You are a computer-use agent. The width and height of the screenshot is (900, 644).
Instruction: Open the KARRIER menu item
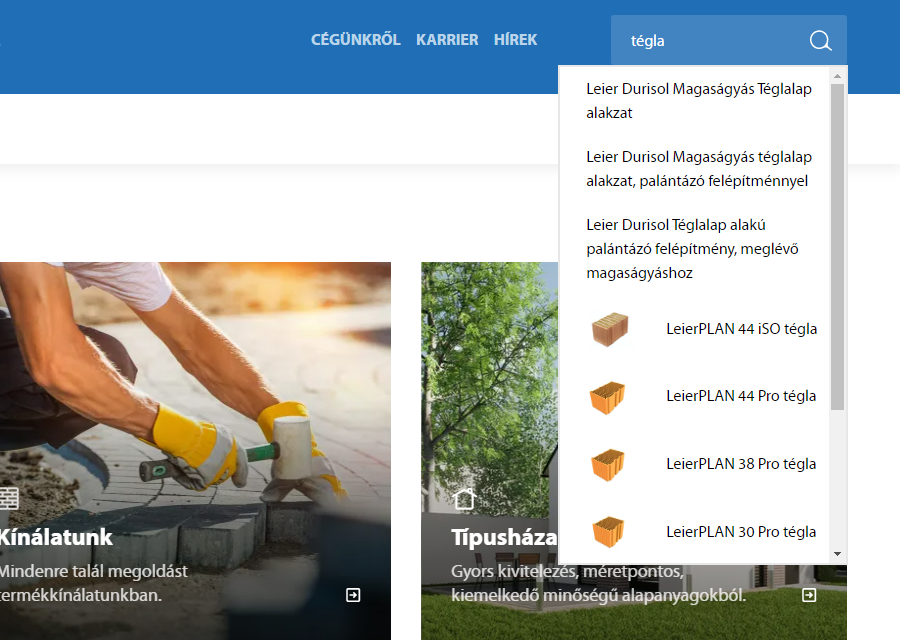447,40
